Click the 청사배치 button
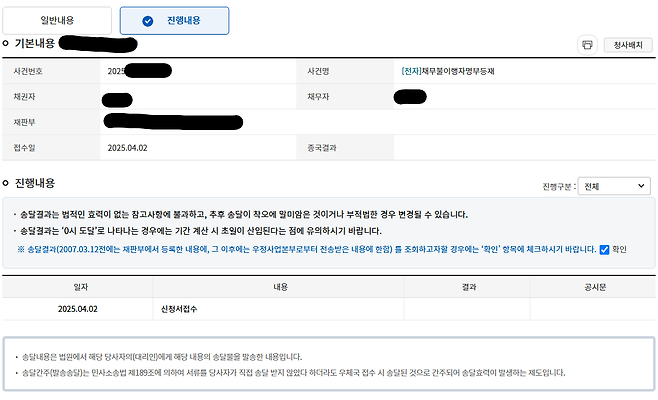 [x=628, y=45]
